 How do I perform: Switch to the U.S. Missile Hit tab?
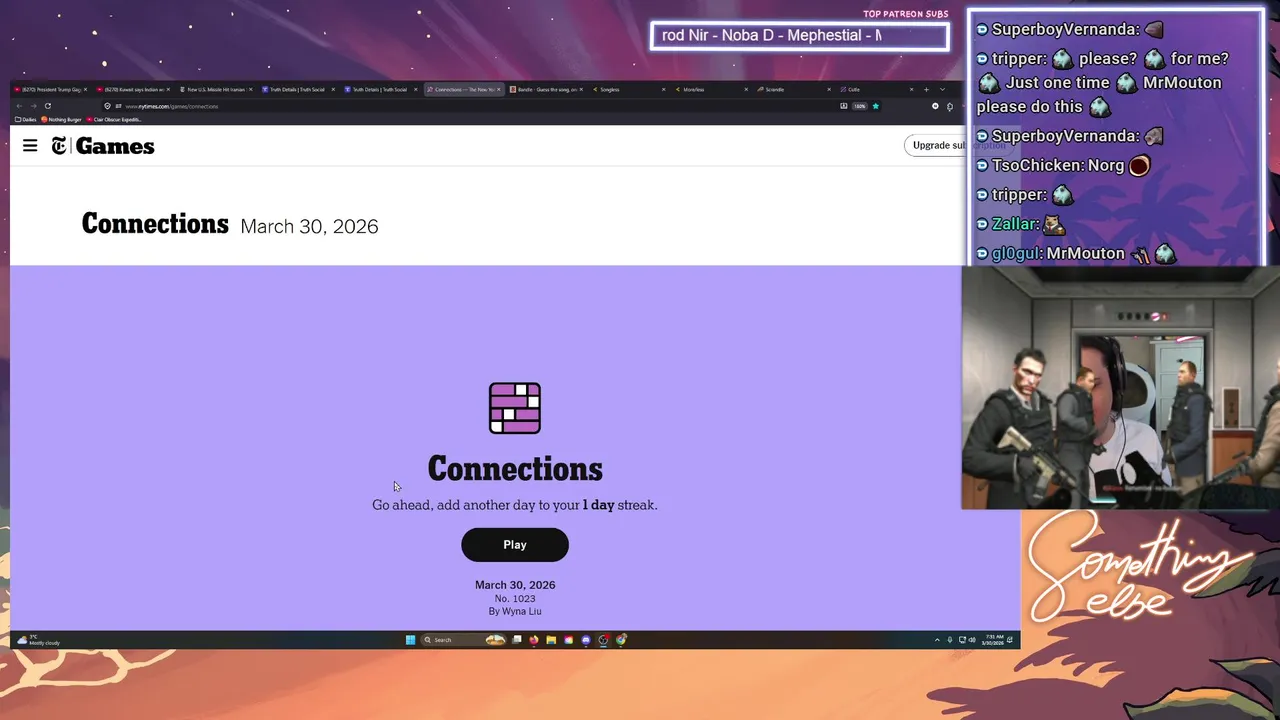[x=216, y=89]
